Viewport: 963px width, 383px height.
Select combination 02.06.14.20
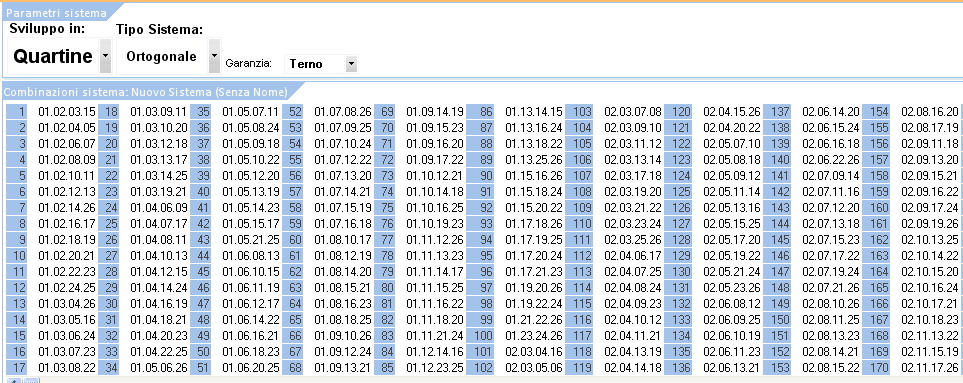831,112
